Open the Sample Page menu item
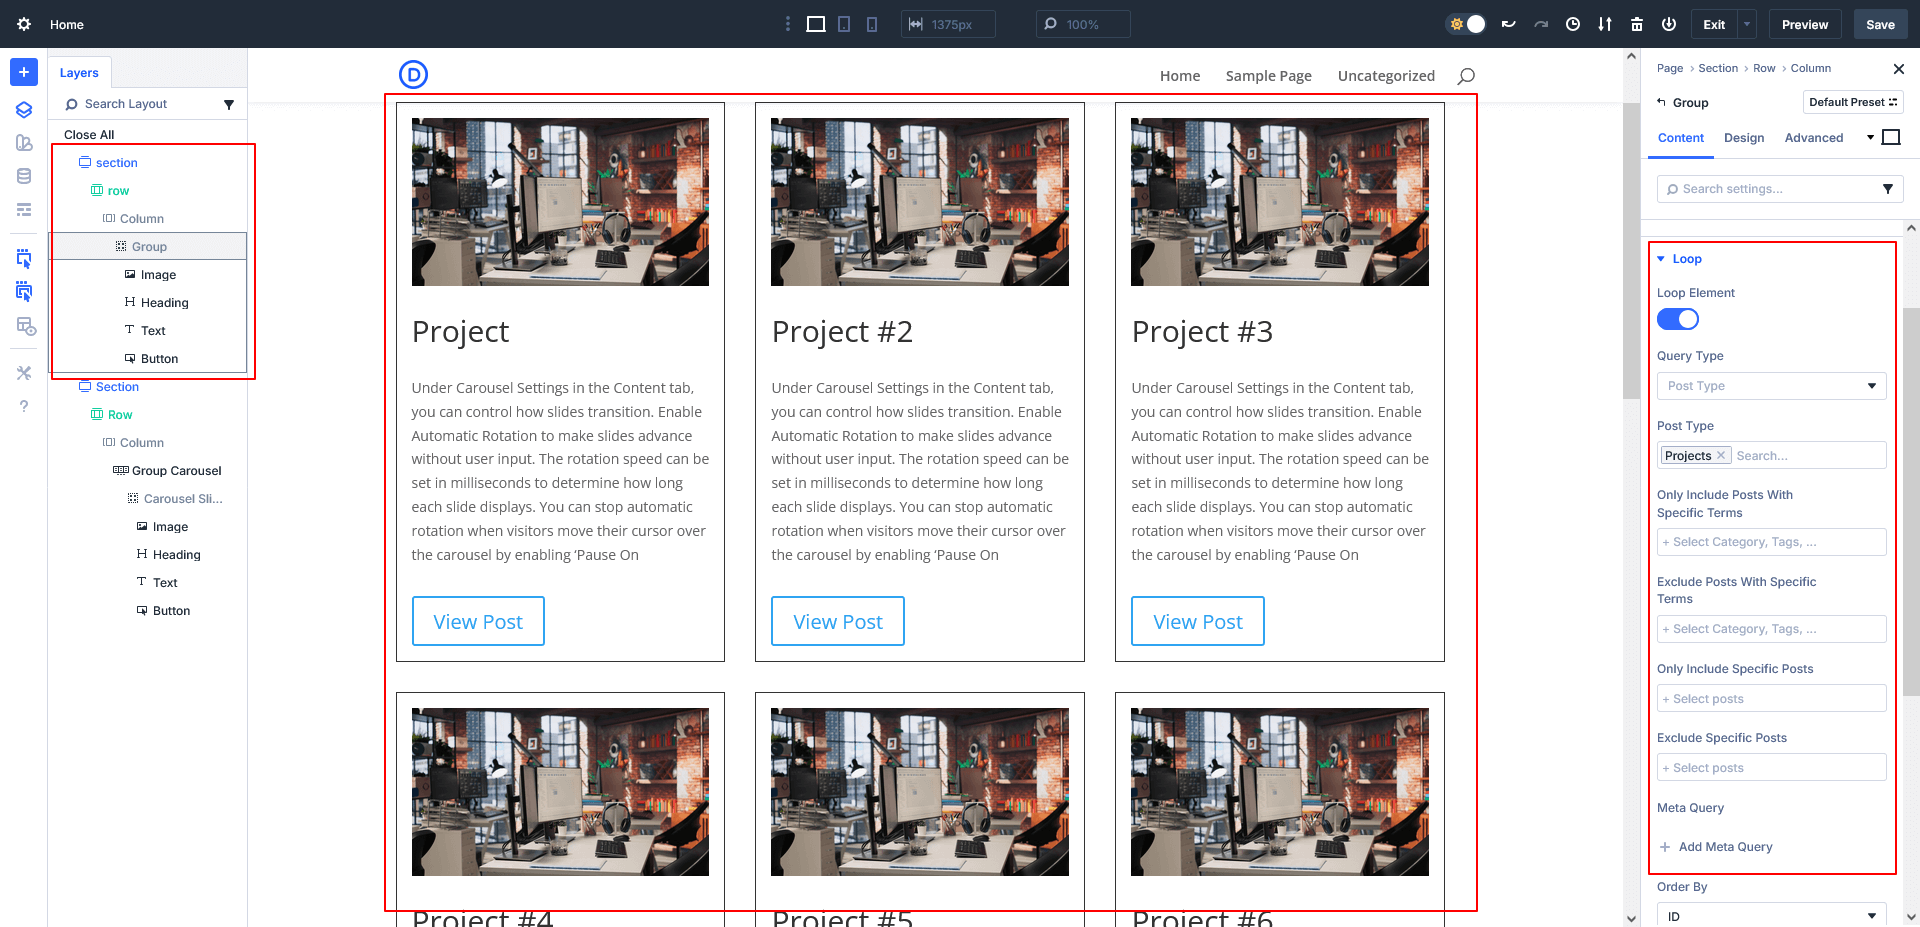 coord(1268,75)
